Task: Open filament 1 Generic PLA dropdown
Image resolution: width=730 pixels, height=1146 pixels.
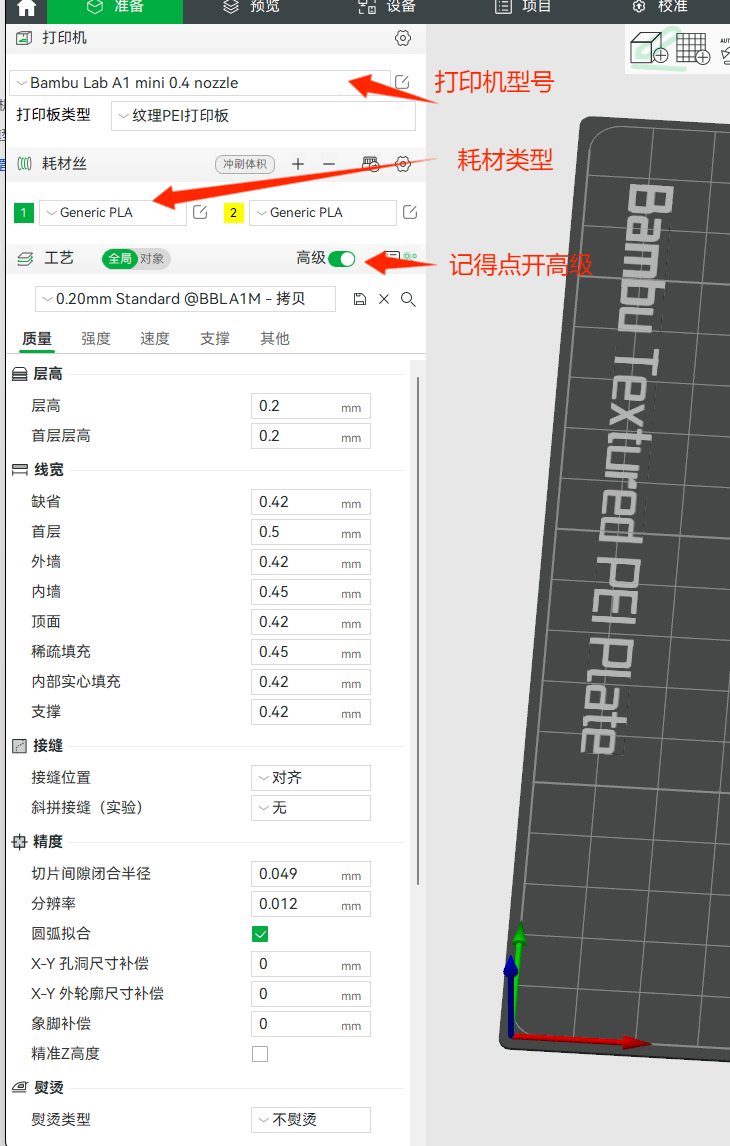Action: pos(113,213)
